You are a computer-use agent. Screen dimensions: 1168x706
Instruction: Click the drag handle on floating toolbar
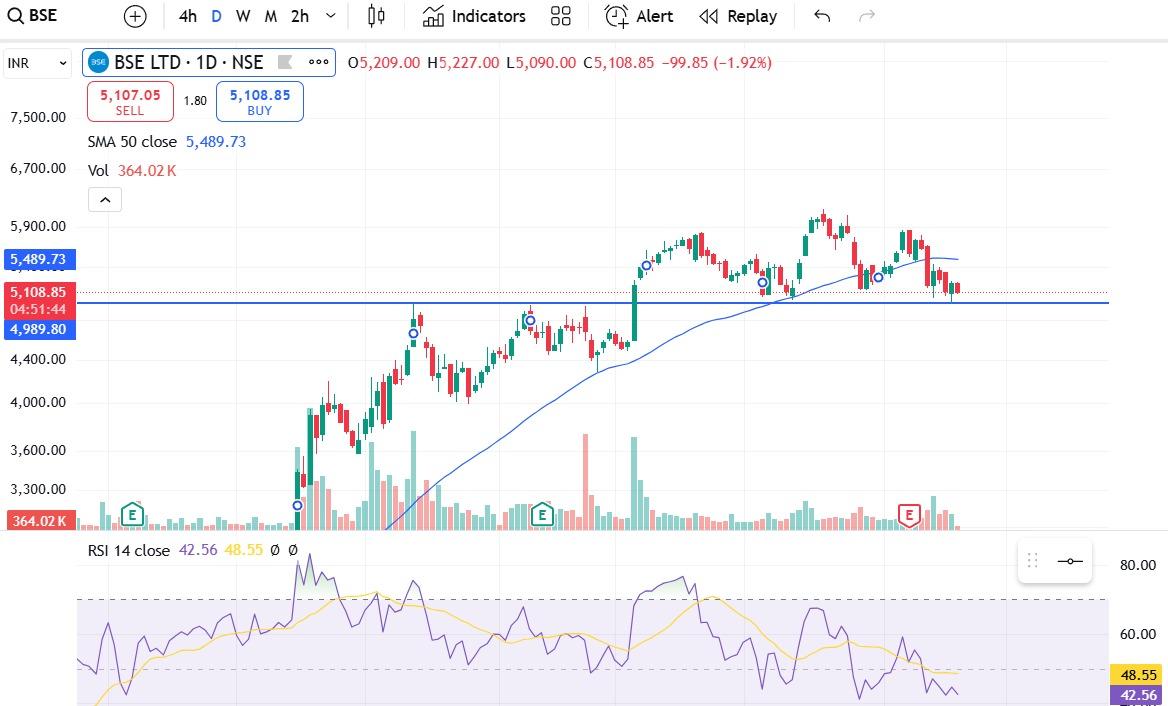click(x=1032, y=561)
